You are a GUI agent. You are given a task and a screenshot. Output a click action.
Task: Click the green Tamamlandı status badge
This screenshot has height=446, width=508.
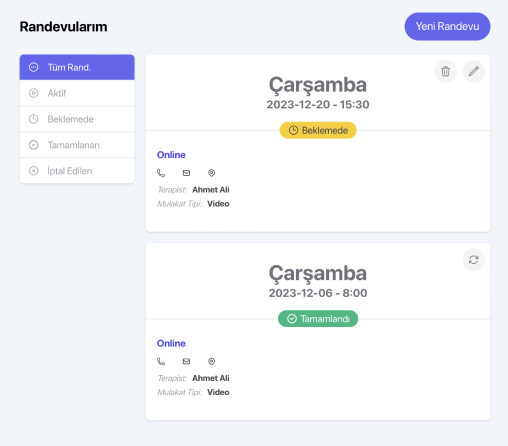(318, 319)
